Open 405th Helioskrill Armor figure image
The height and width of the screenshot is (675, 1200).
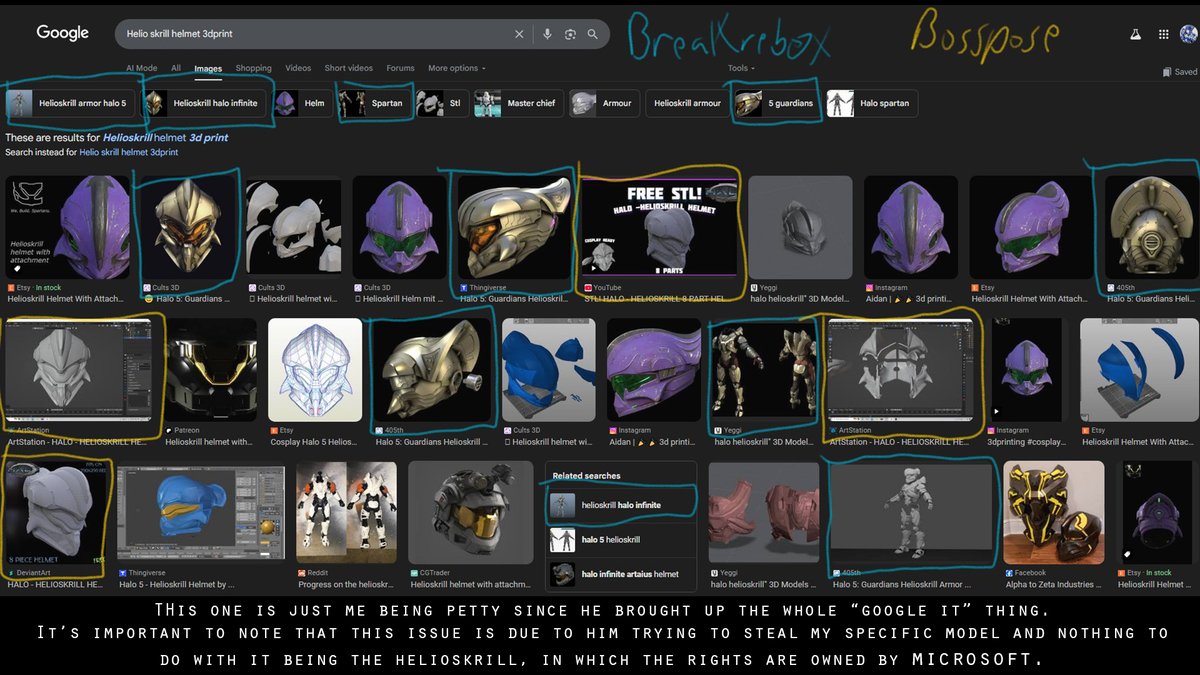click(914, 512)
